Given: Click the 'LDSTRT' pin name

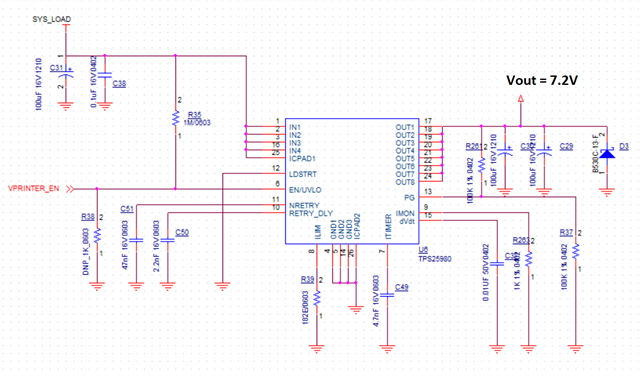Looking at the screenshot, I should click(x=302, y=174).
